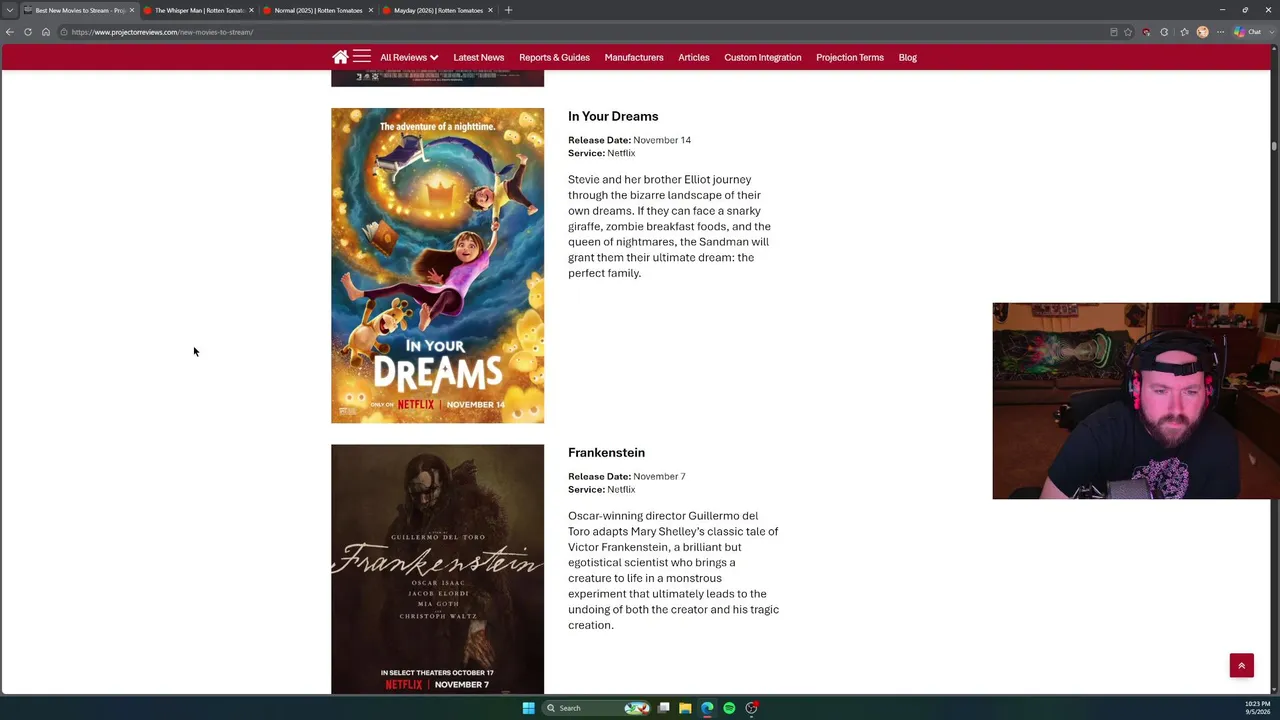The height and width of the screenshot is (720, 1280).
Task: Go to Custom Integration section
Action: pyautogui.click(x=763, y=57)
